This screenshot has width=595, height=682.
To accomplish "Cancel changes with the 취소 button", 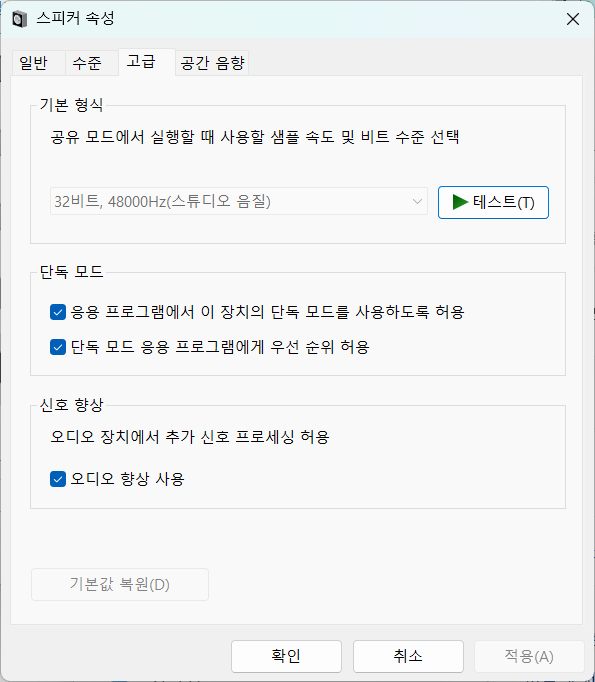I will (x=408, y=656).
